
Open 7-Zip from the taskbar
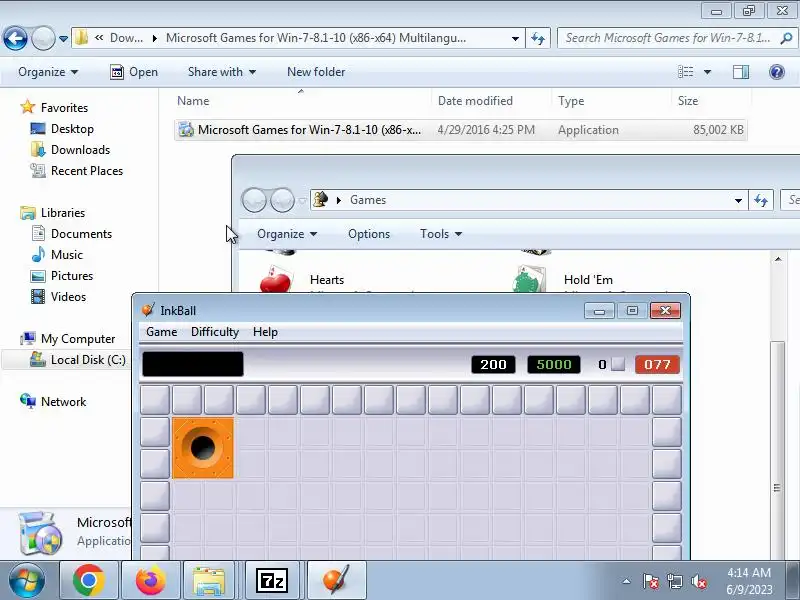point(271,581)
